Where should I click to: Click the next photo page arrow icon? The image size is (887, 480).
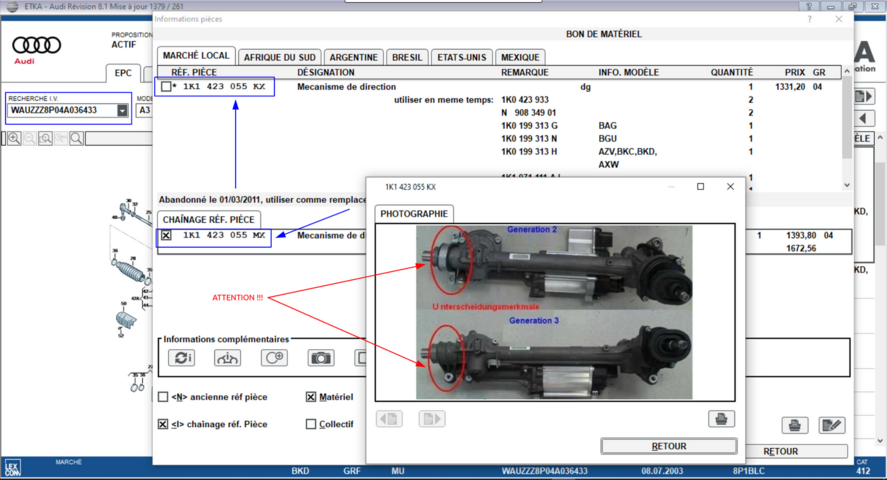tap(431, 419)
